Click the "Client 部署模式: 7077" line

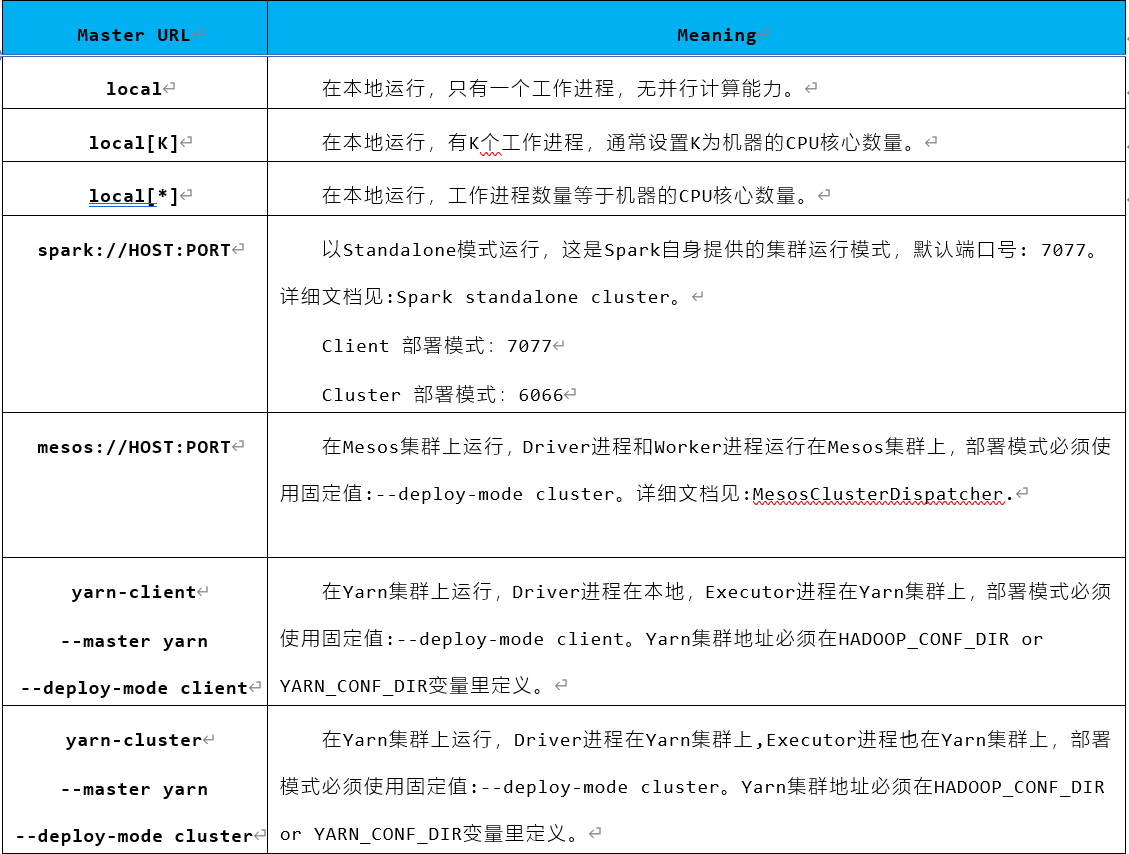[436, 346]
